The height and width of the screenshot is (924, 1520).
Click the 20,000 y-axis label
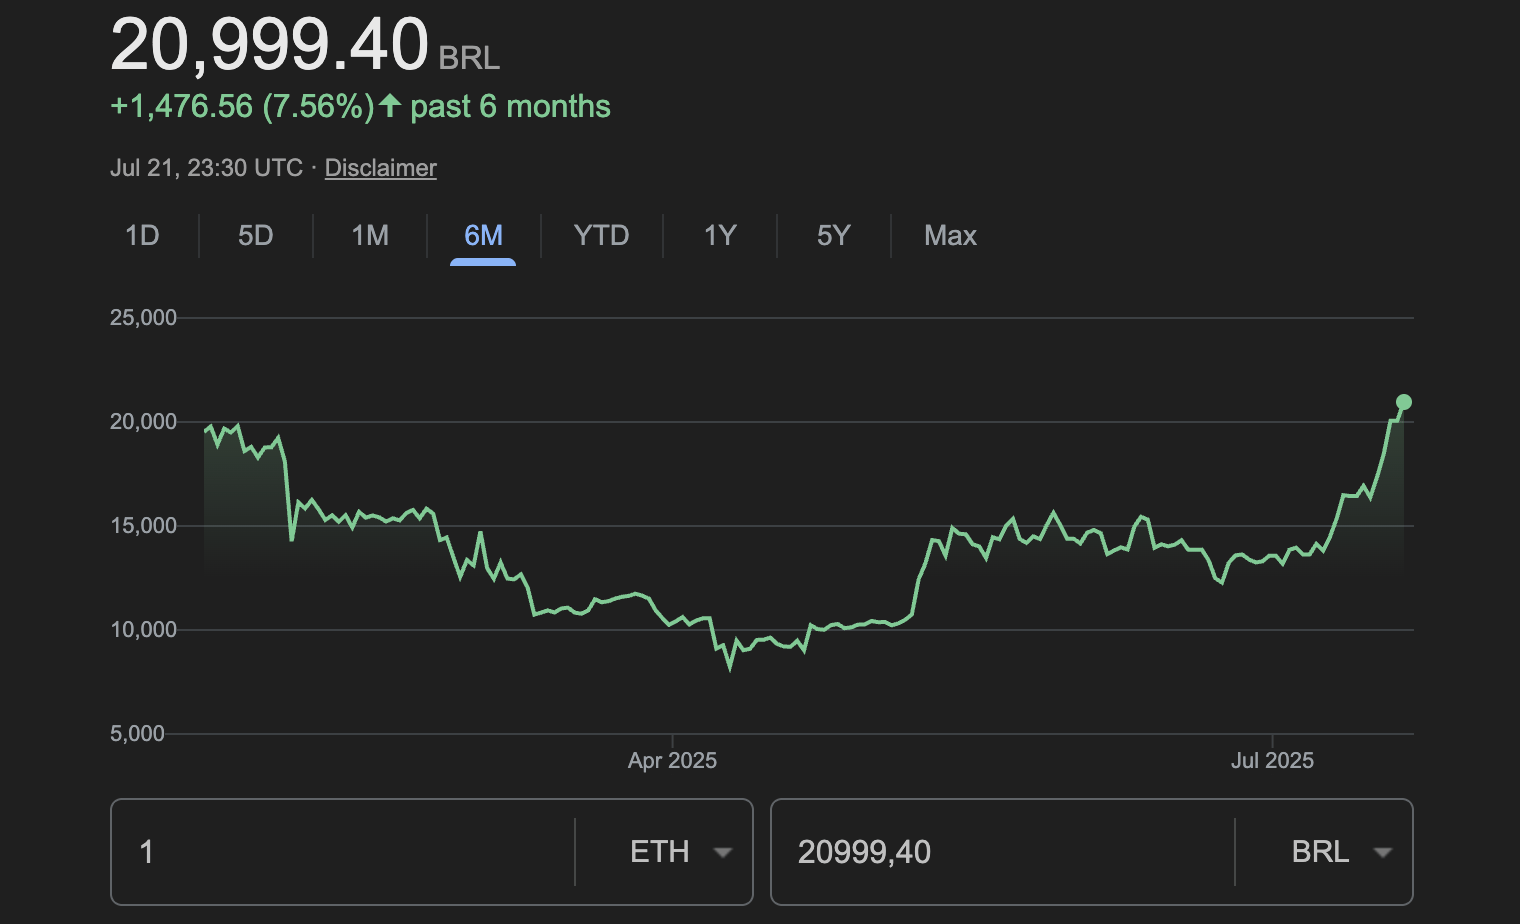pyautogui.click(x=143, y=422)
